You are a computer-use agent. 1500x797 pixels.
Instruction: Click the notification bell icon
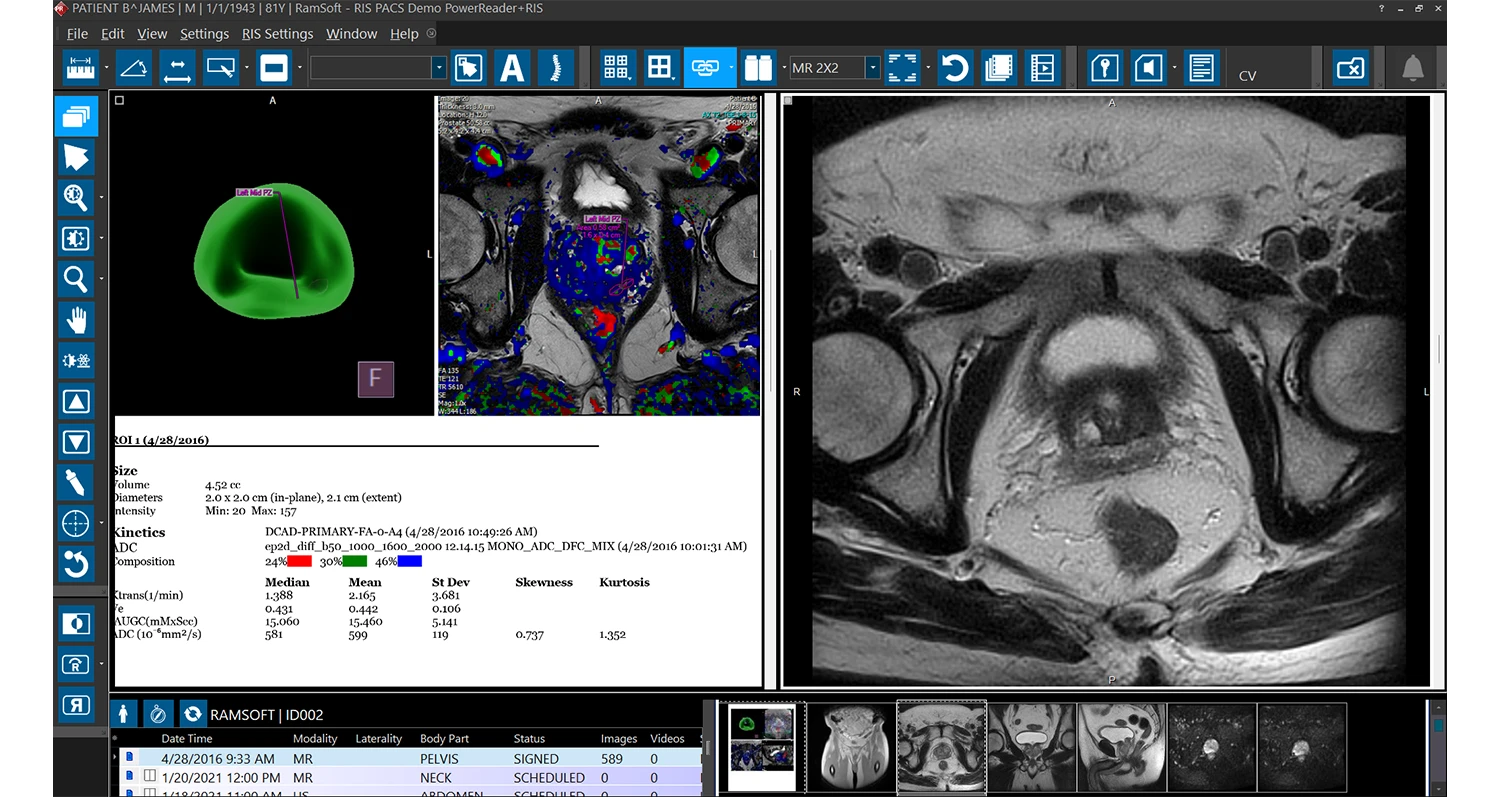point(1412,68)
